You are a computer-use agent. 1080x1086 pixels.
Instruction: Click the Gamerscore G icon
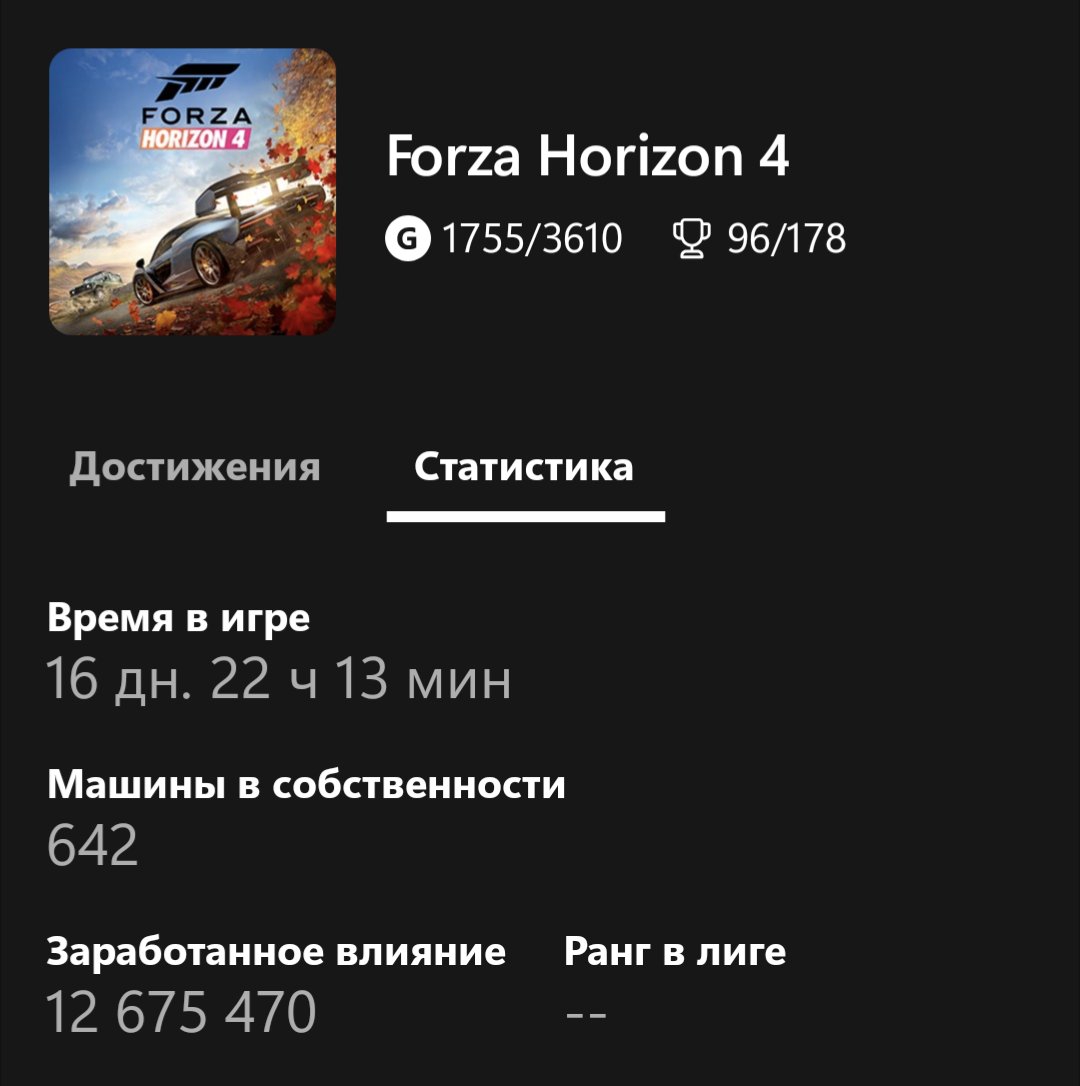408,238
